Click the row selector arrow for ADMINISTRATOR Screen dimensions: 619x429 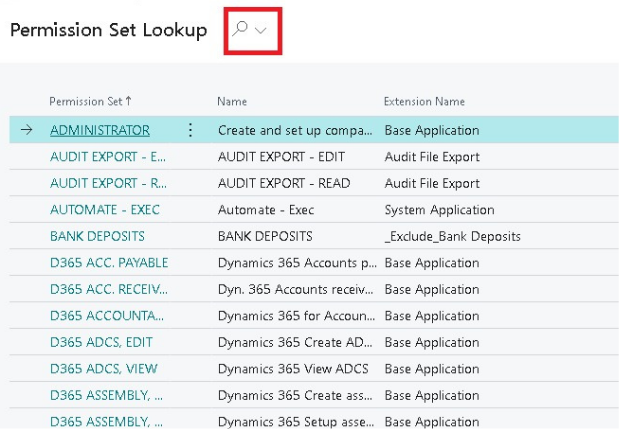tap(26, 129)
